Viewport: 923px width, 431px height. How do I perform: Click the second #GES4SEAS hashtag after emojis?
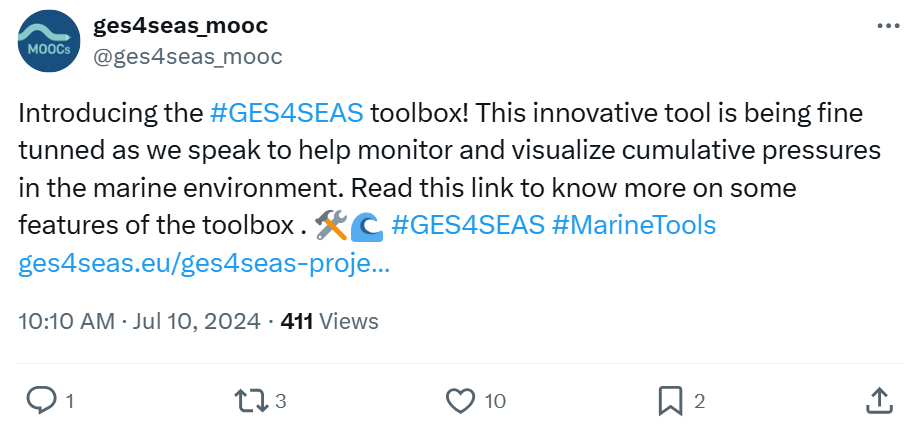(x=468, y=225)
